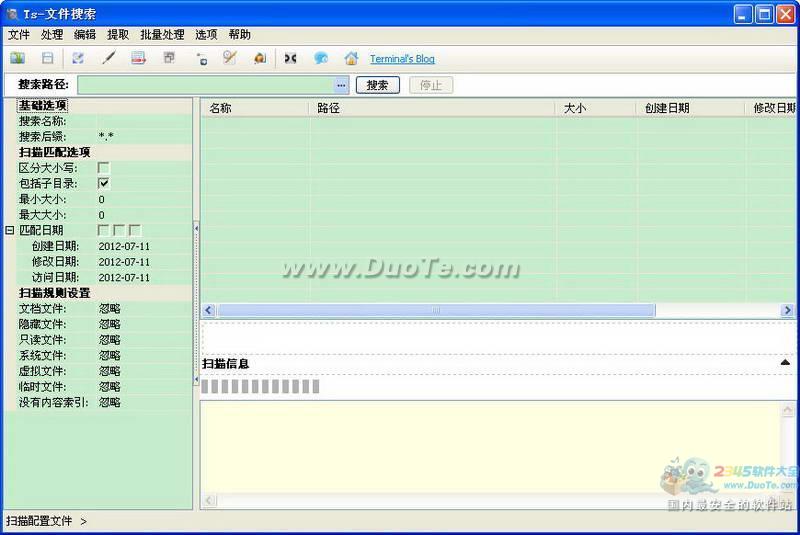800x535 pixels.
Task: Uncheck the 包括子目录 checkbox
Action: [x=104, y=184]
